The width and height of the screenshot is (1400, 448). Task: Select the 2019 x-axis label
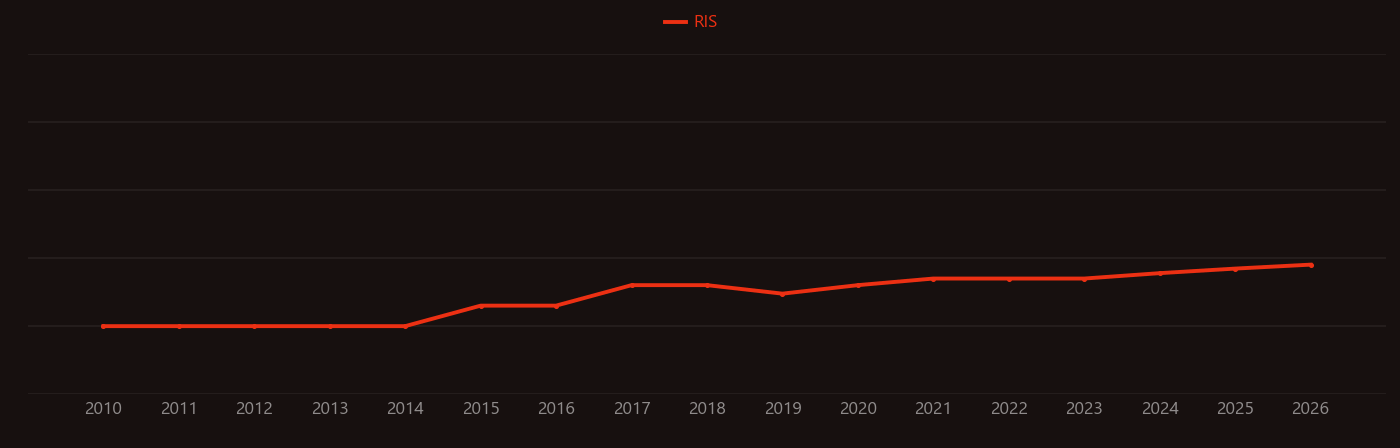pyautogui.click(x=783, y=409)
